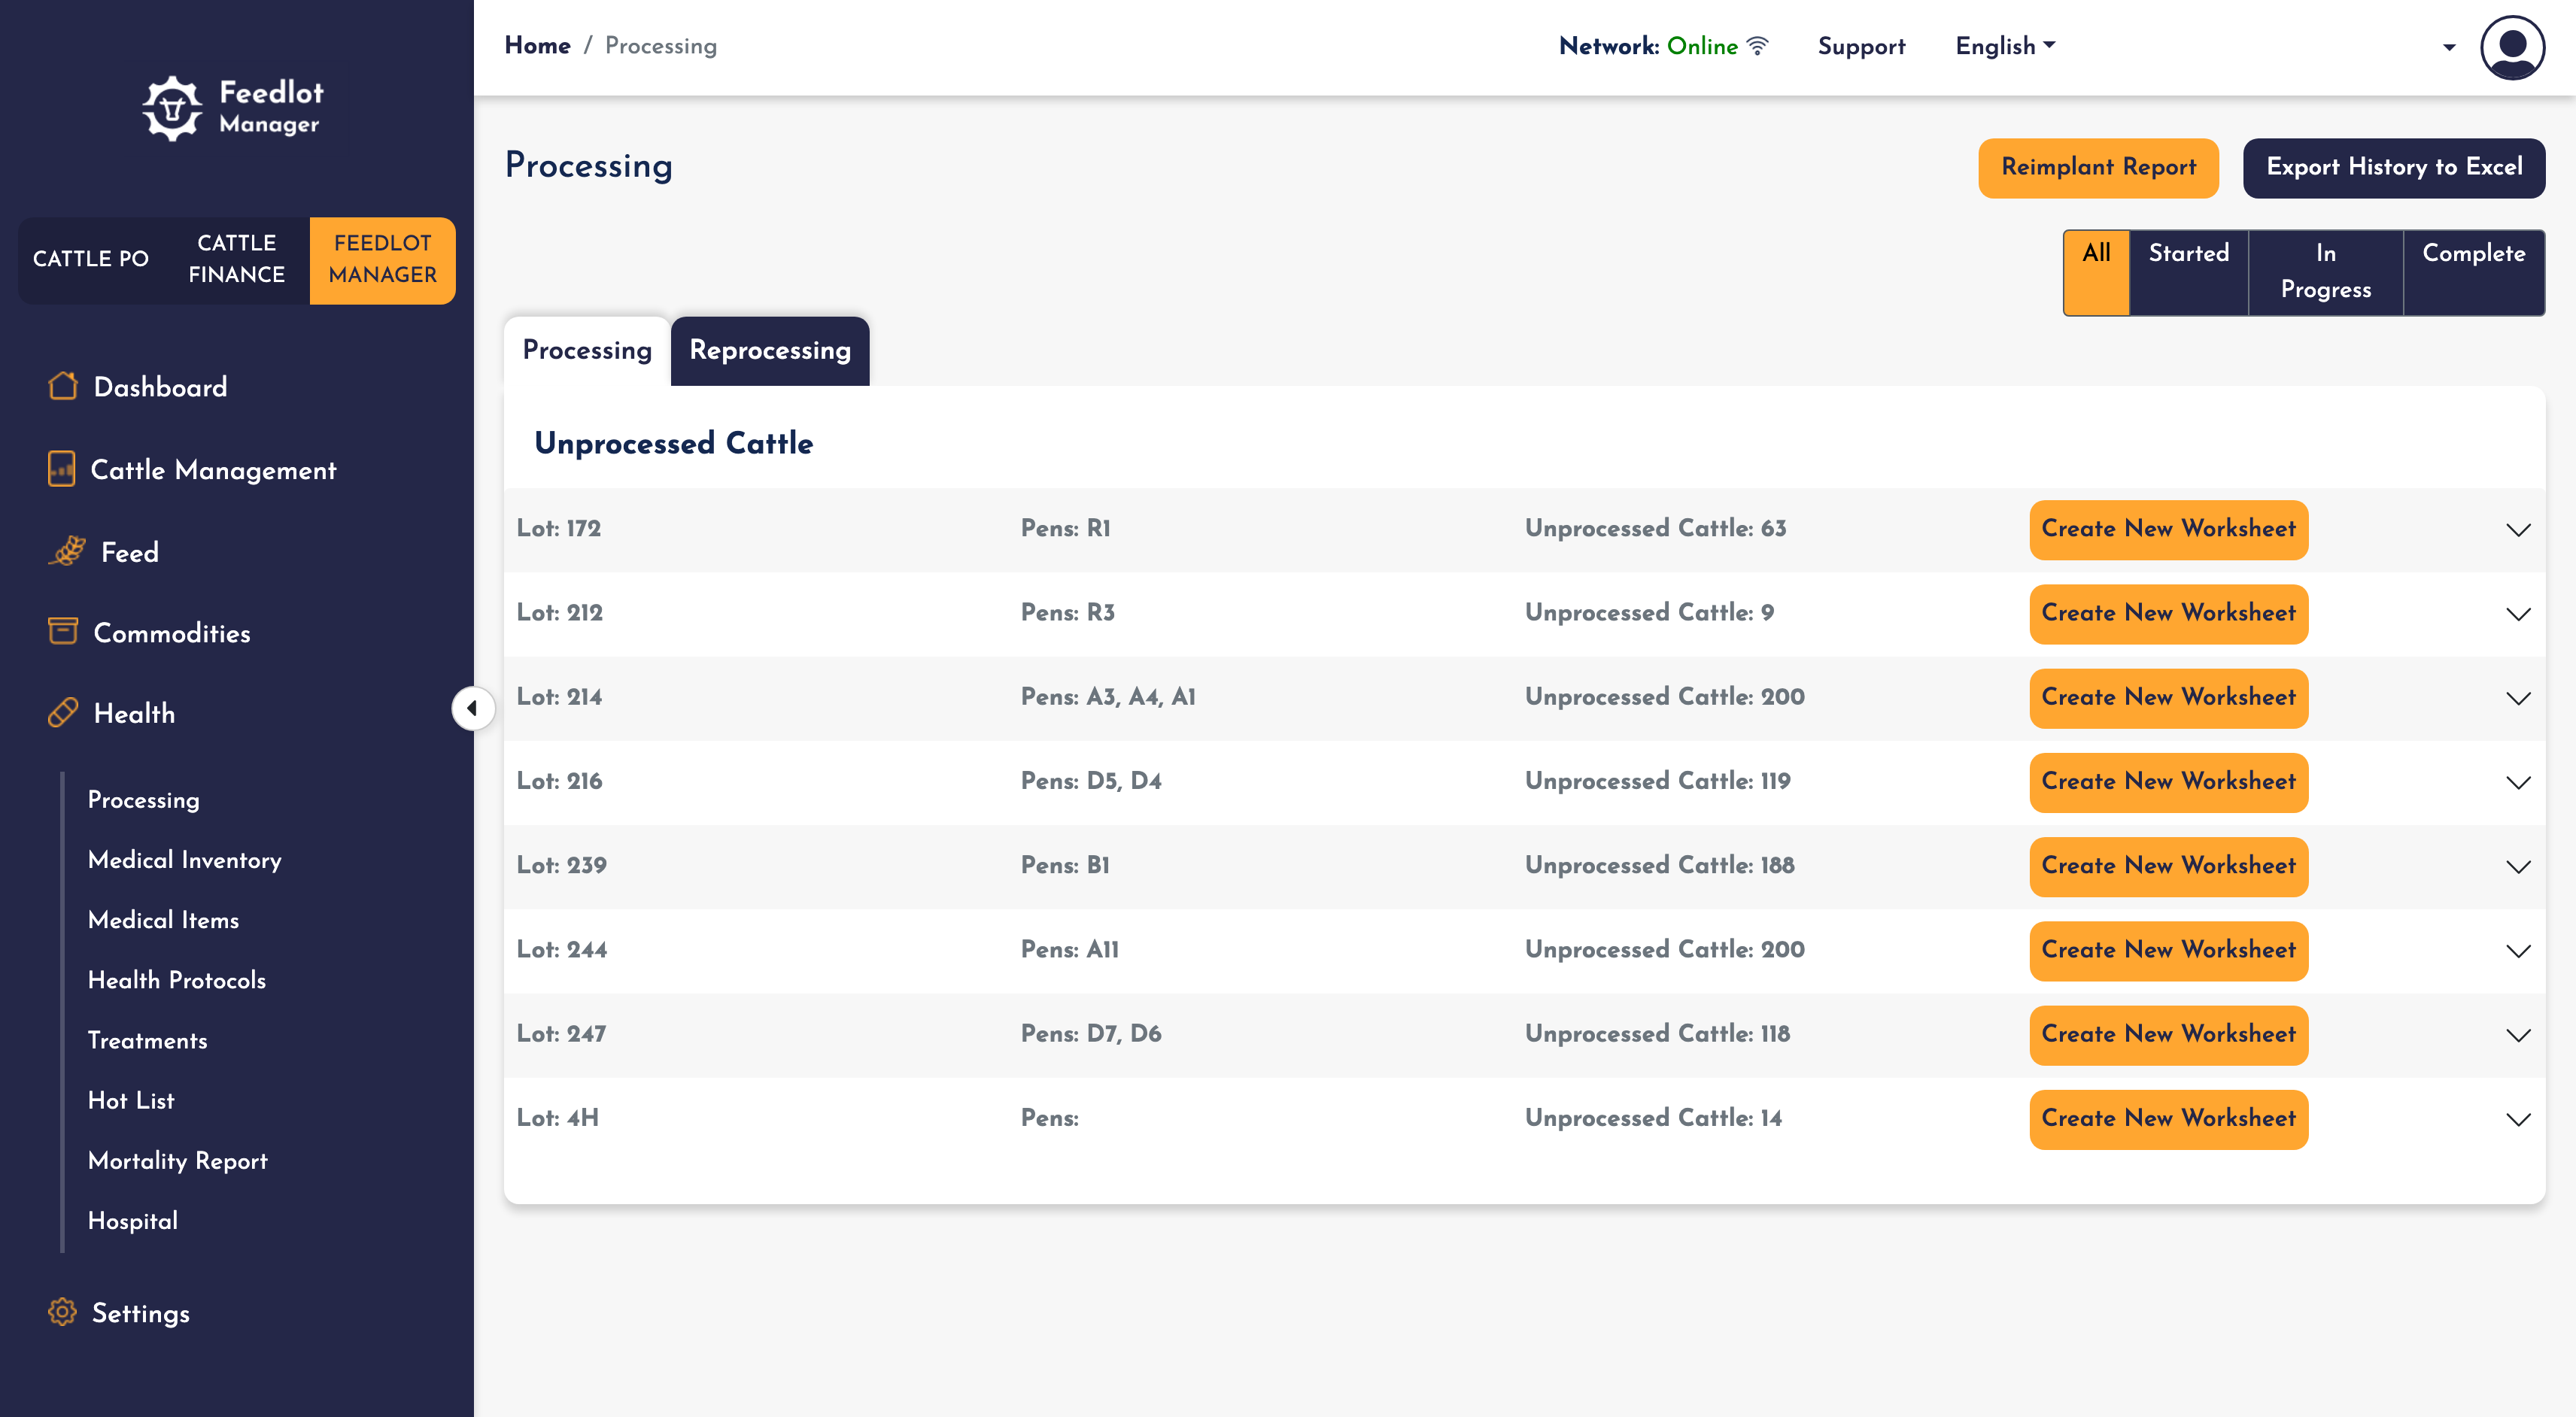Click the Cattle Management sidebar icon
The height and width of the screenshot is (1417, 2576).
[62, 469]
